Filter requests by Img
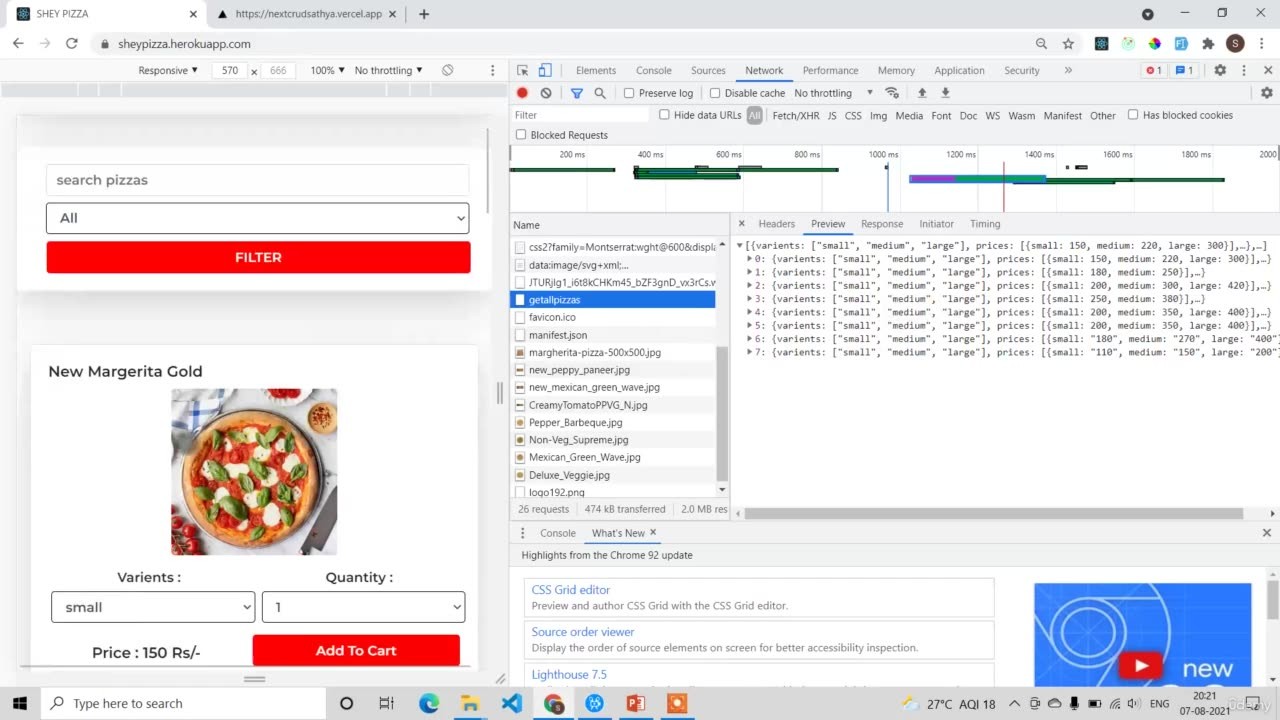Viewport: 1280px width, 720px height. pyautogui.click(x=878, y=115)
